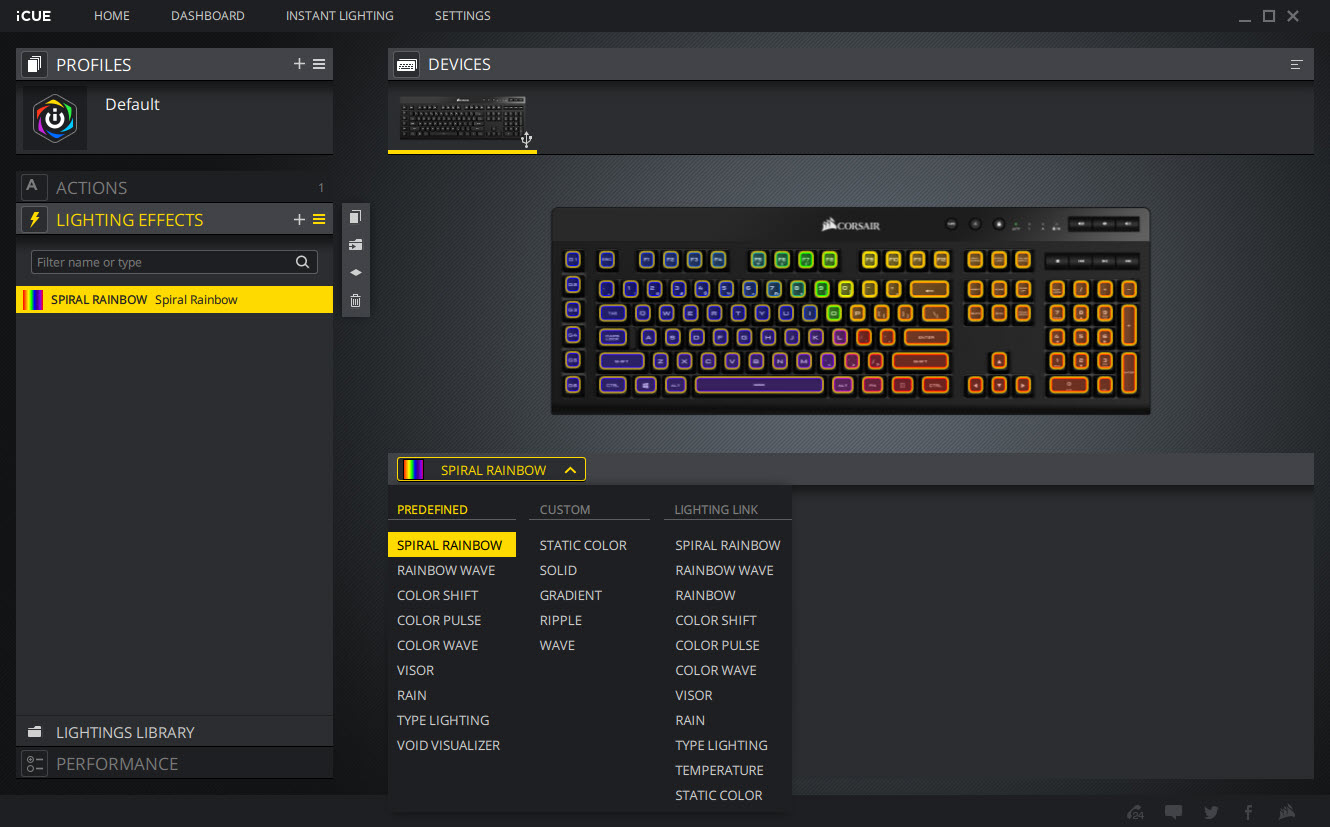Select the spacebar key on keyboard preview
Image resolution: width=1330 pixels, height=827 pixels.
click(x=760, y=384)
